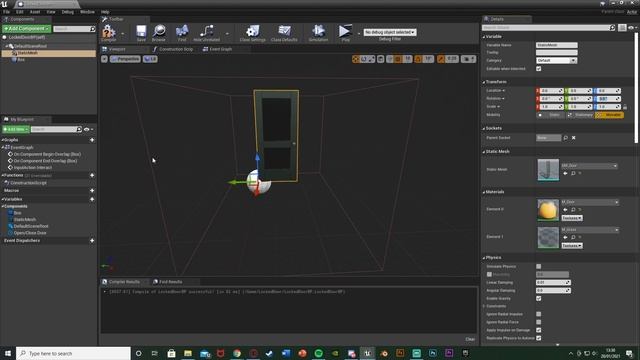The image size is (640, 360).
Task: Click the Add New button in My Blueprint
Action: (x=16, y=129)
